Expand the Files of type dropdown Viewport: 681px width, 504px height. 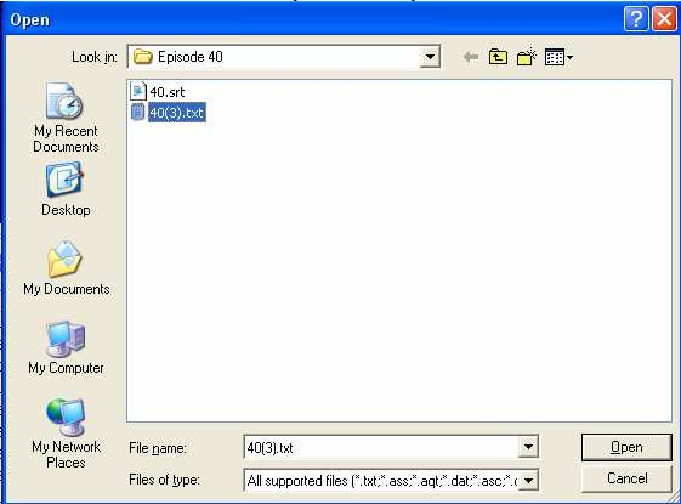[528, 481]
